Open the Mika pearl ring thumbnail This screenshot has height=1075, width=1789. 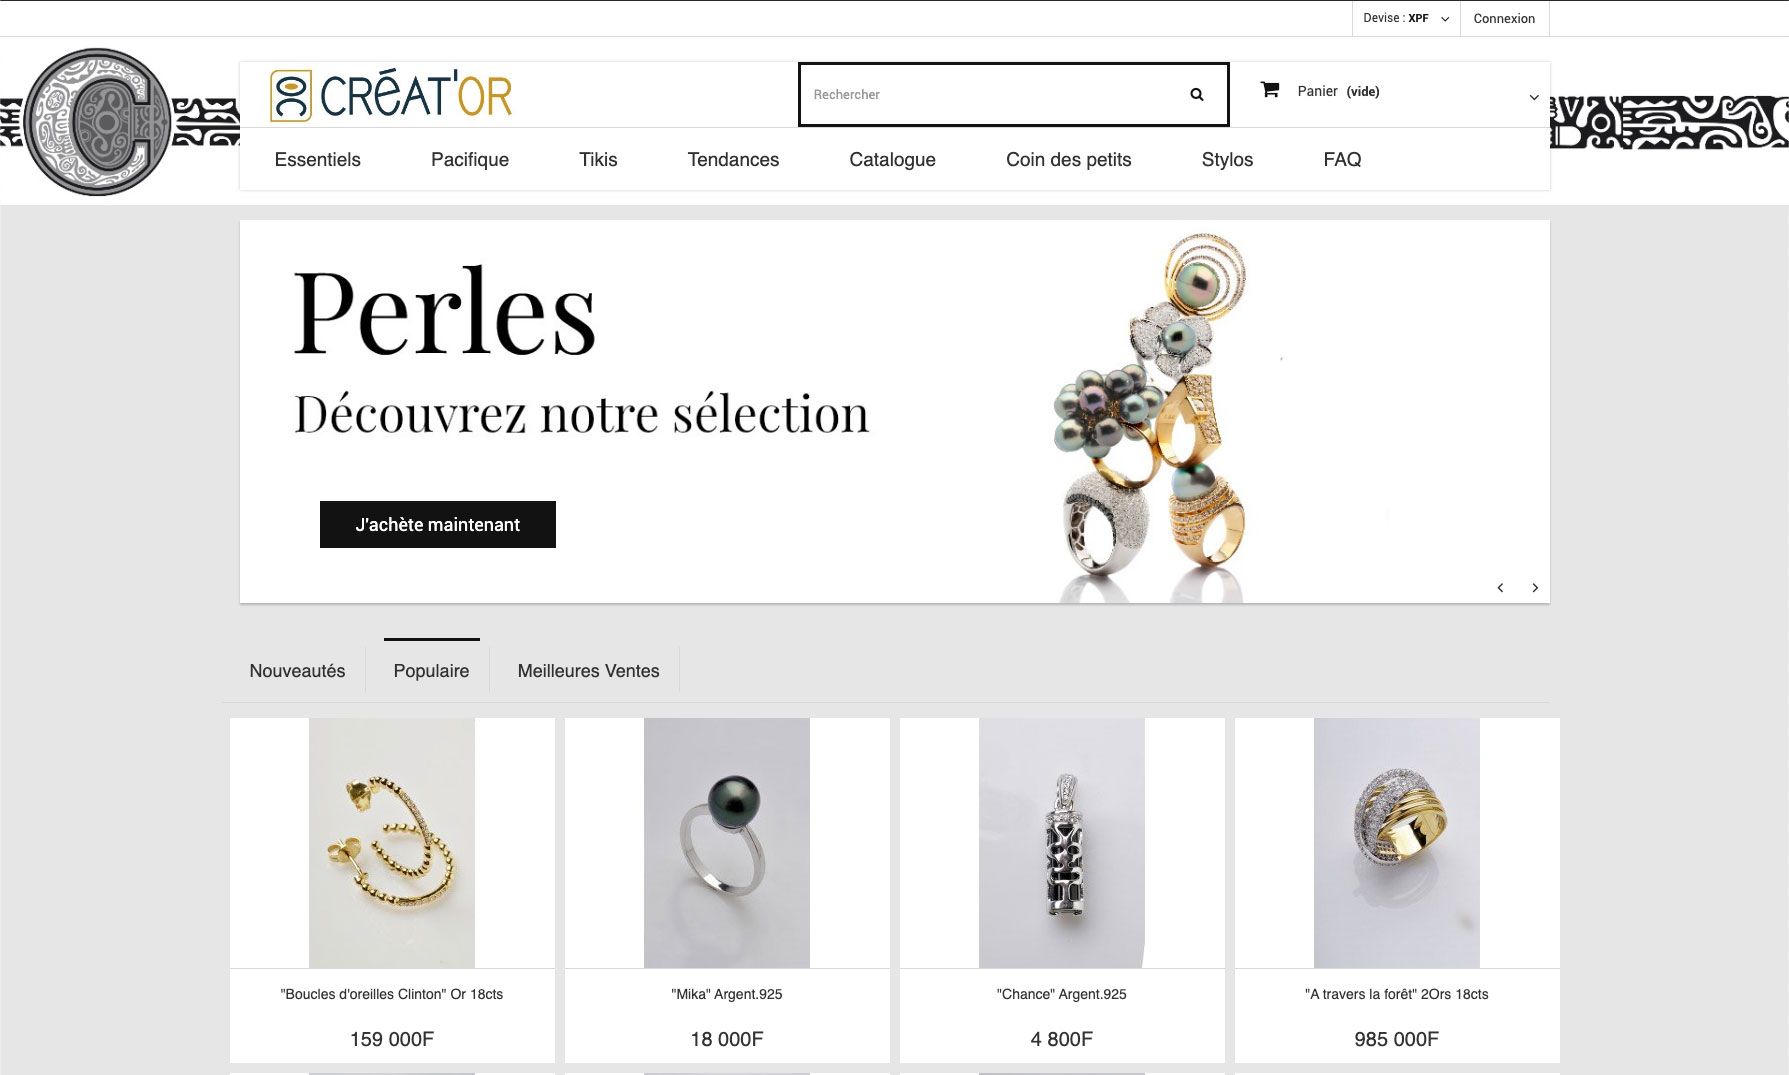coord(727,843)
